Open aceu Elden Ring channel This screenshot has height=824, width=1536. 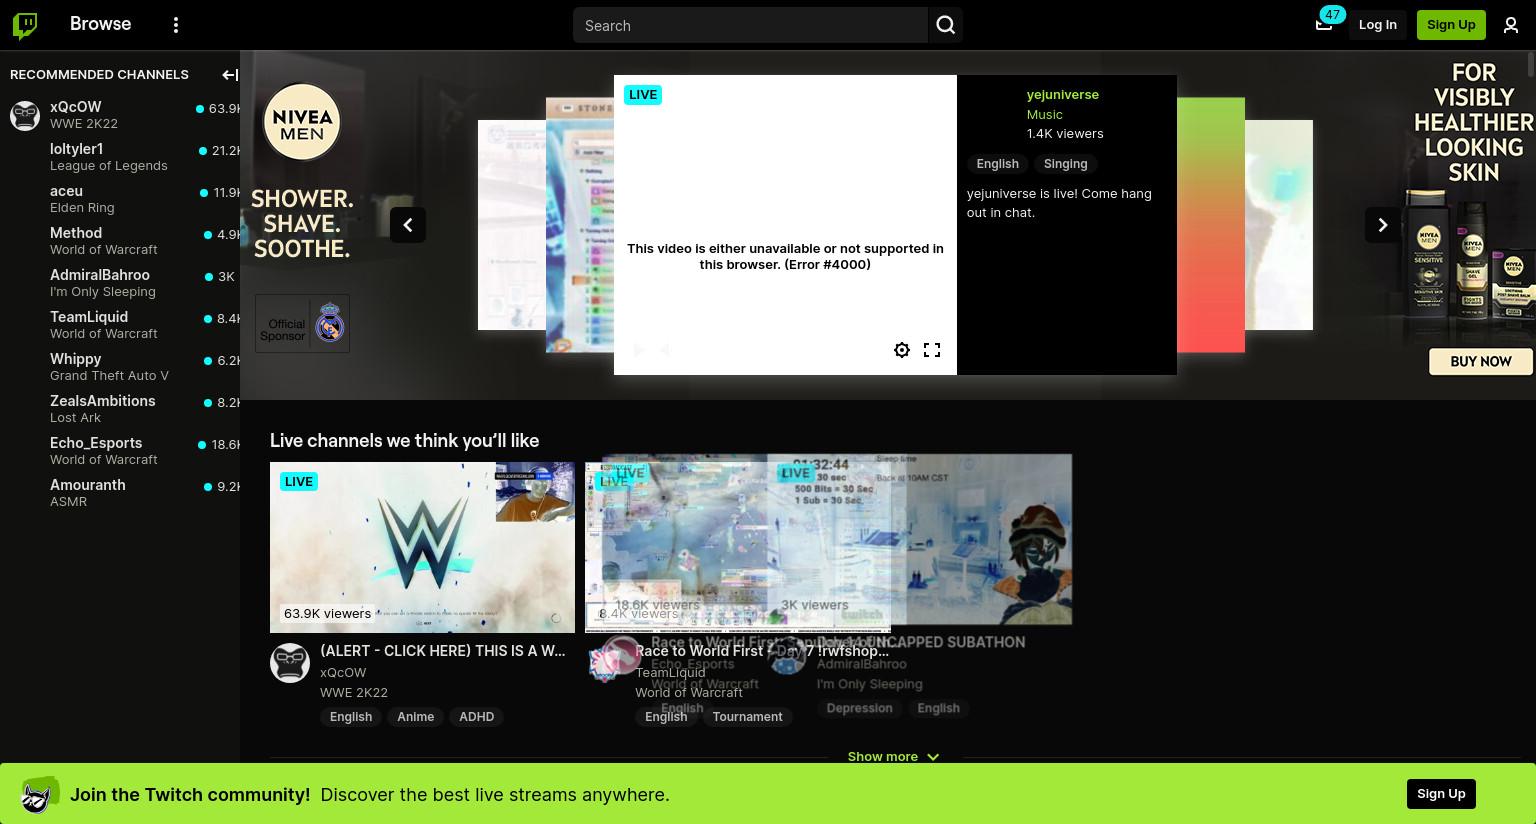120,199
